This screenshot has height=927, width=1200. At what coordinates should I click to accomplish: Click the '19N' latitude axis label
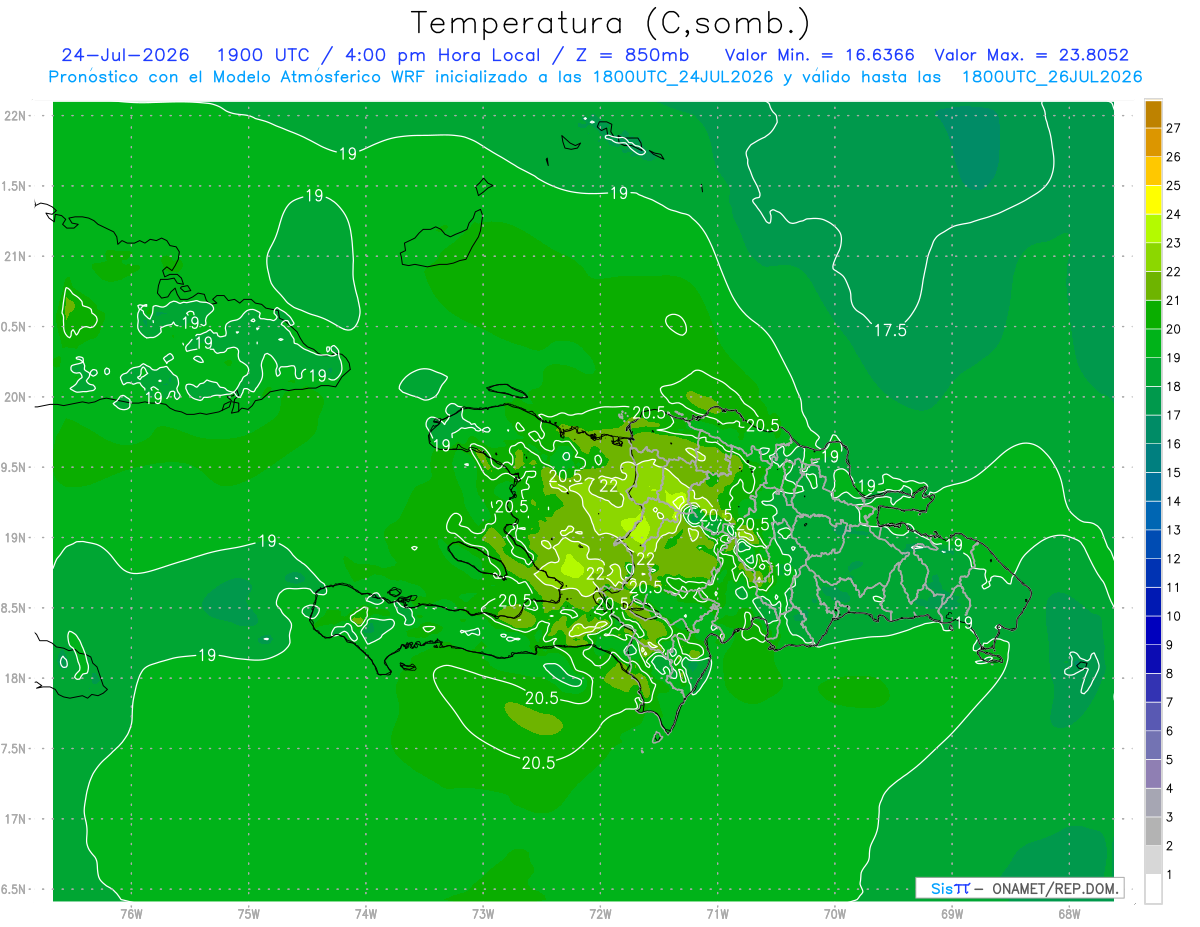[15, 537]
